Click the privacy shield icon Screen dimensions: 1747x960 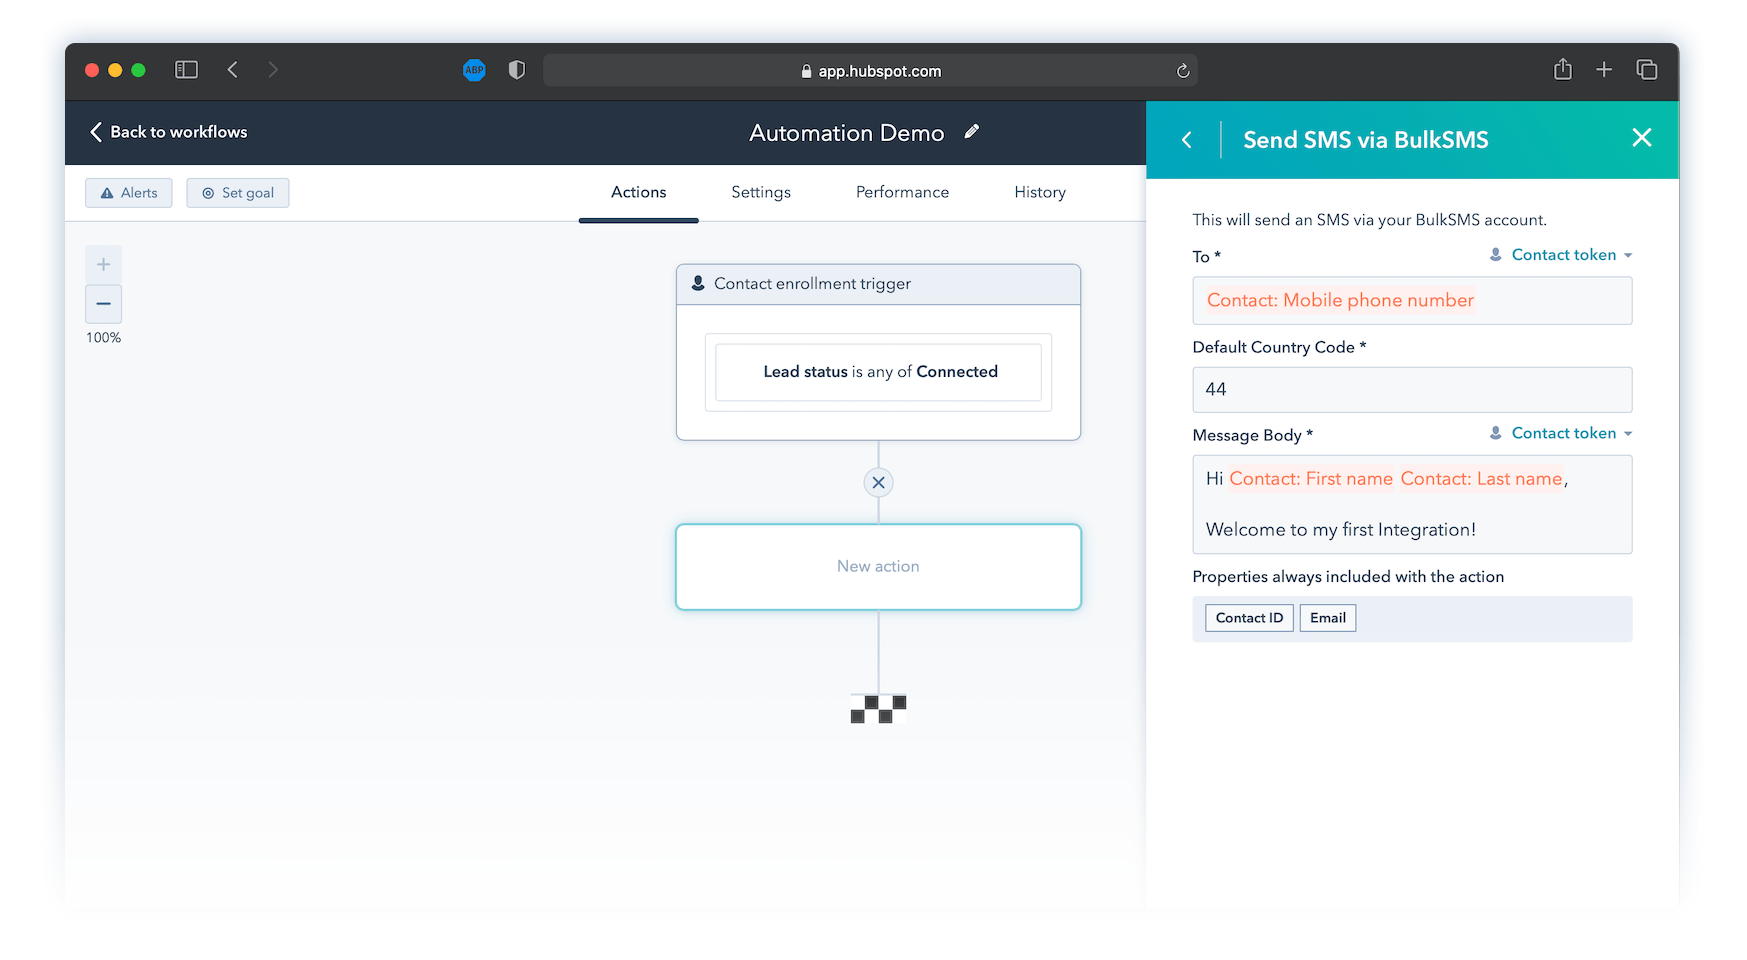tap(516, 70)
